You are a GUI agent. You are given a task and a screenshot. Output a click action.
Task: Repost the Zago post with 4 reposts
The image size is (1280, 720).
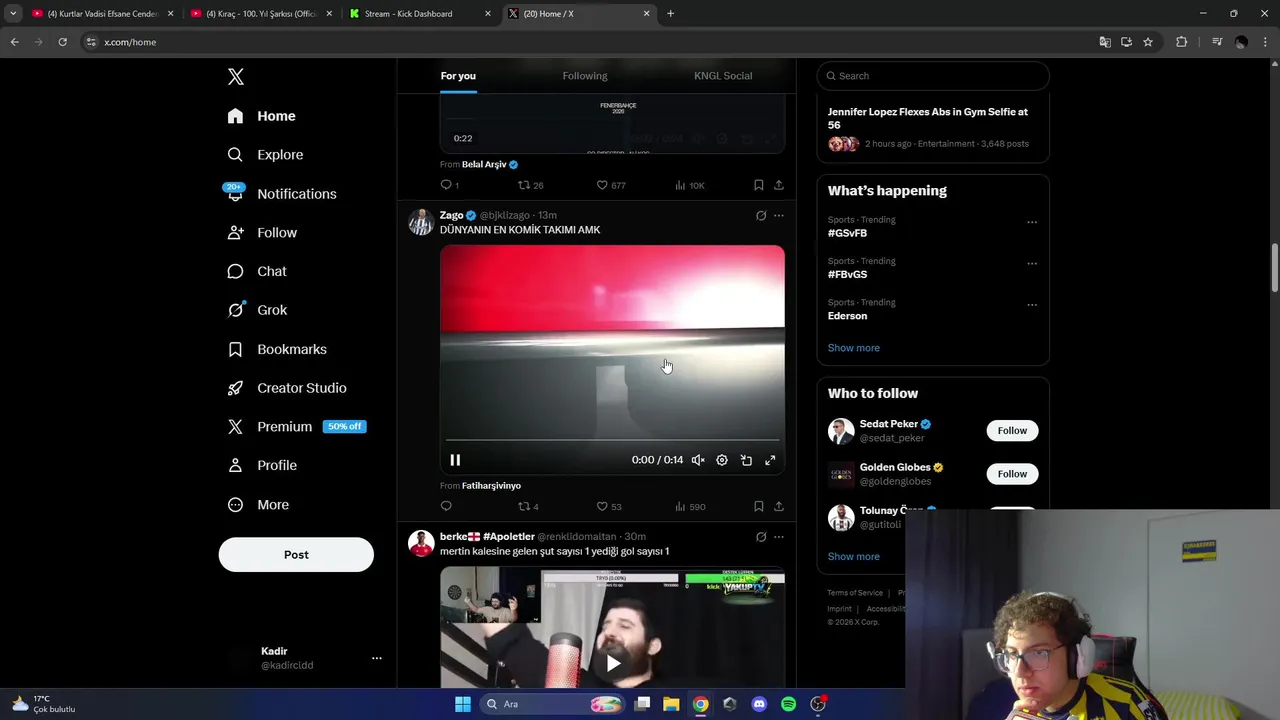[528, 506]
